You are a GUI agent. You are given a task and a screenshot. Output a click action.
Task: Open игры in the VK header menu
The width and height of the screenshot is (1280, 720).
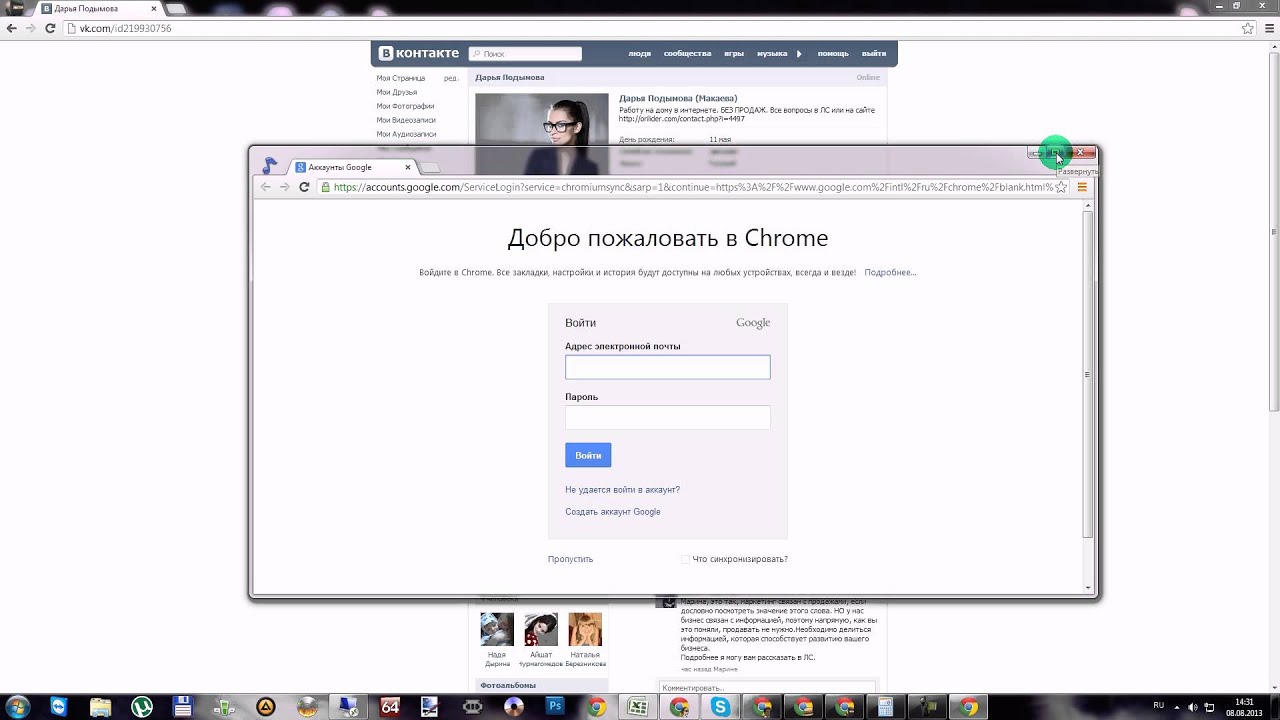point(734,53)
